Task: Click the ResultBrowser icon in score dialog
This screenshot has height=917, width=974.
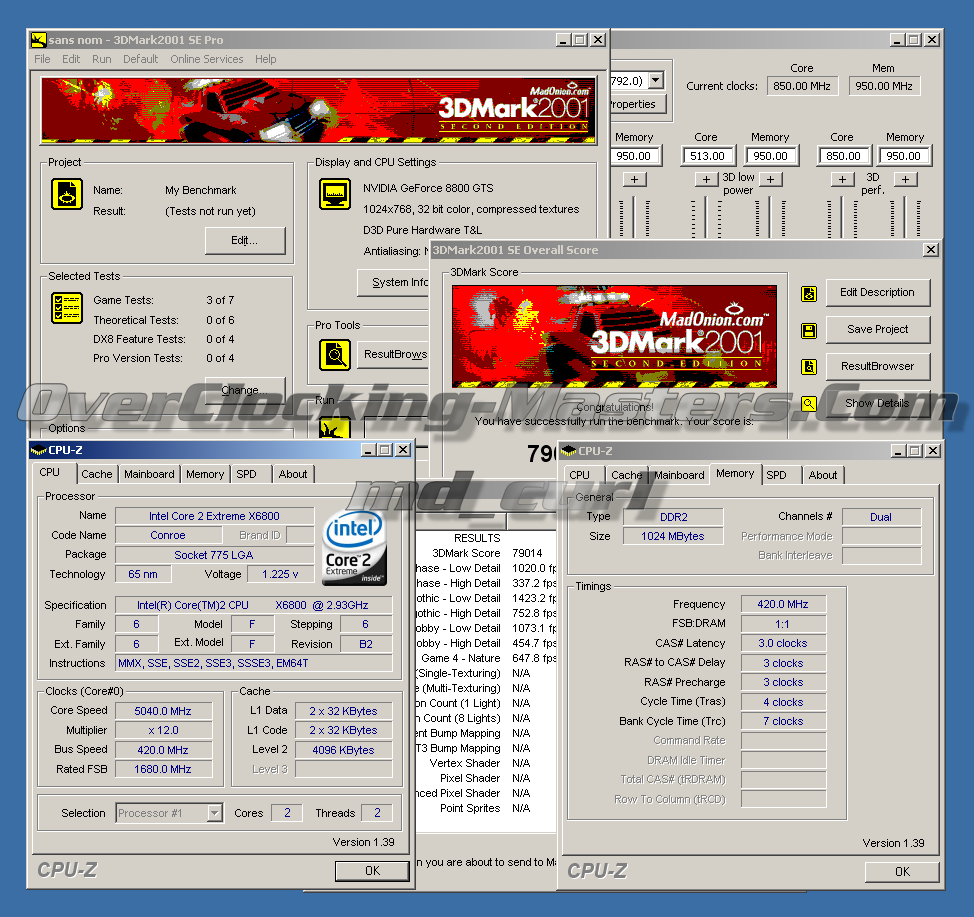Action: [x=809, y=367]
